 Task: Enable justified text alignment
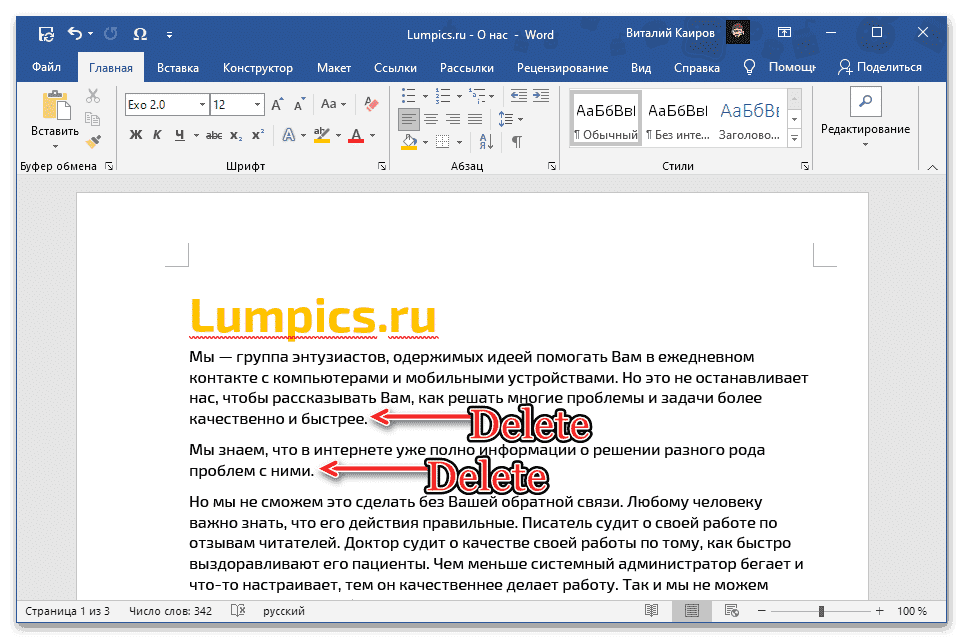[x=474, y=118]
